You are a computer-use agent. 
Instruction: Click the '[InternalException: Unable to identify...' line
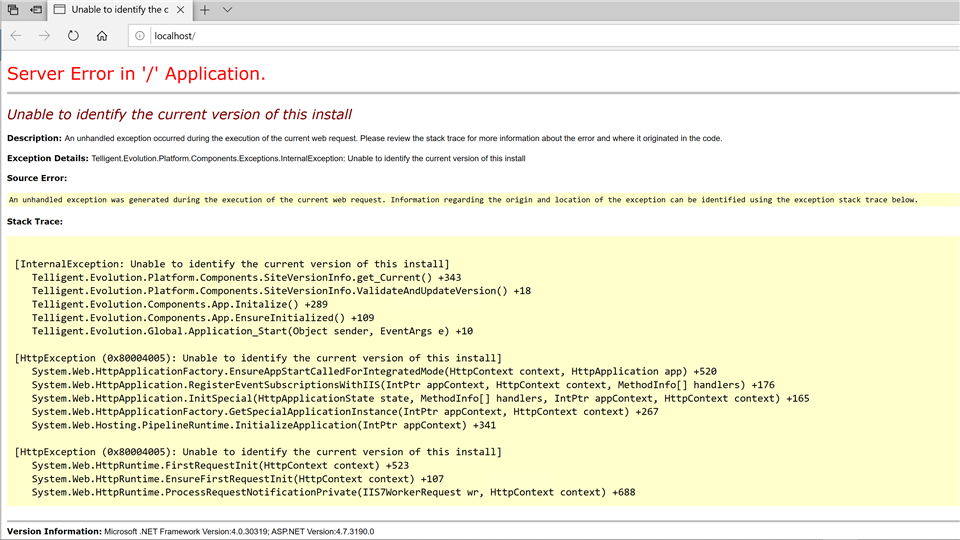tap(232, 264)
